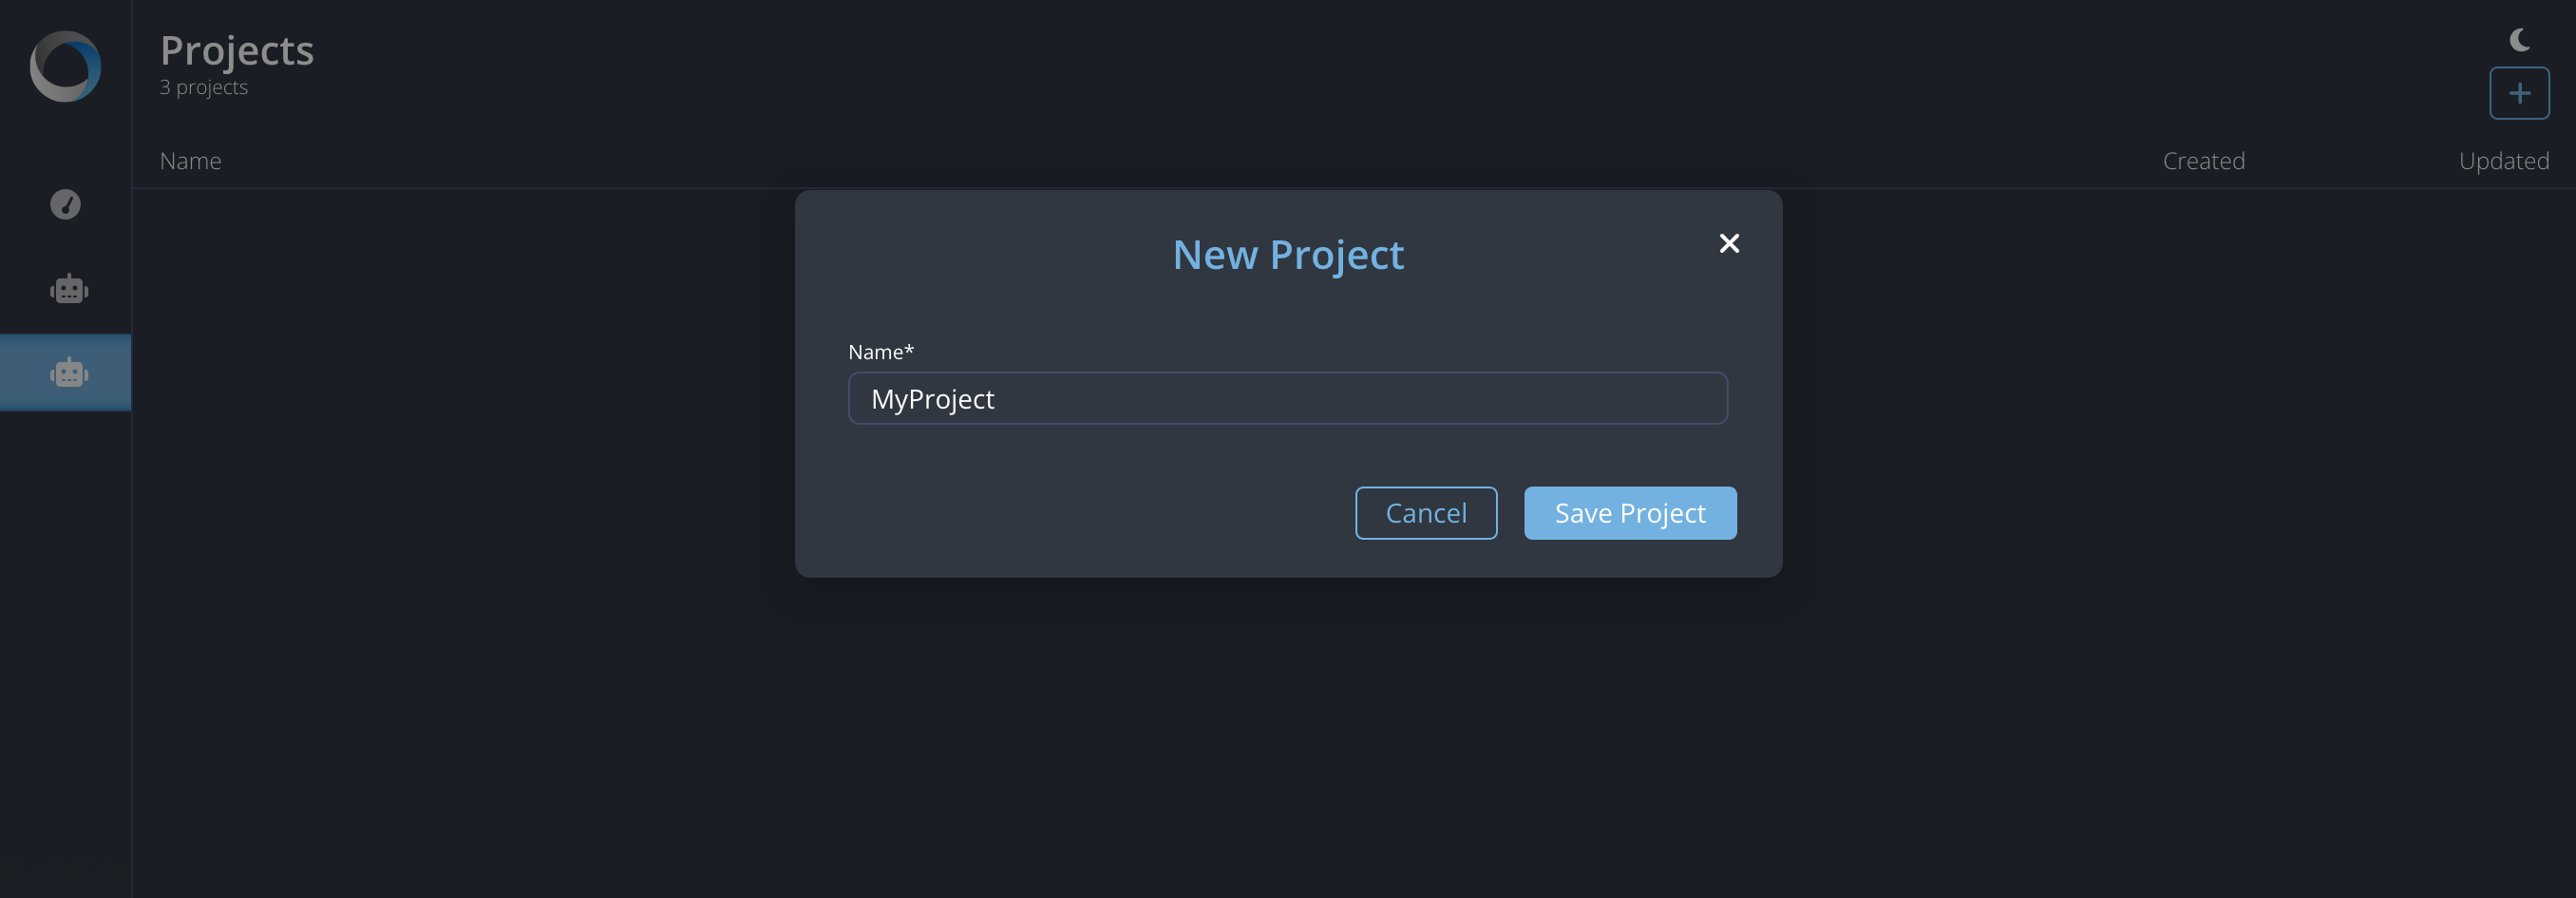2576x898 pixels.
Task: Cancel the new project creation
Action: click(x=1426, y=513)
